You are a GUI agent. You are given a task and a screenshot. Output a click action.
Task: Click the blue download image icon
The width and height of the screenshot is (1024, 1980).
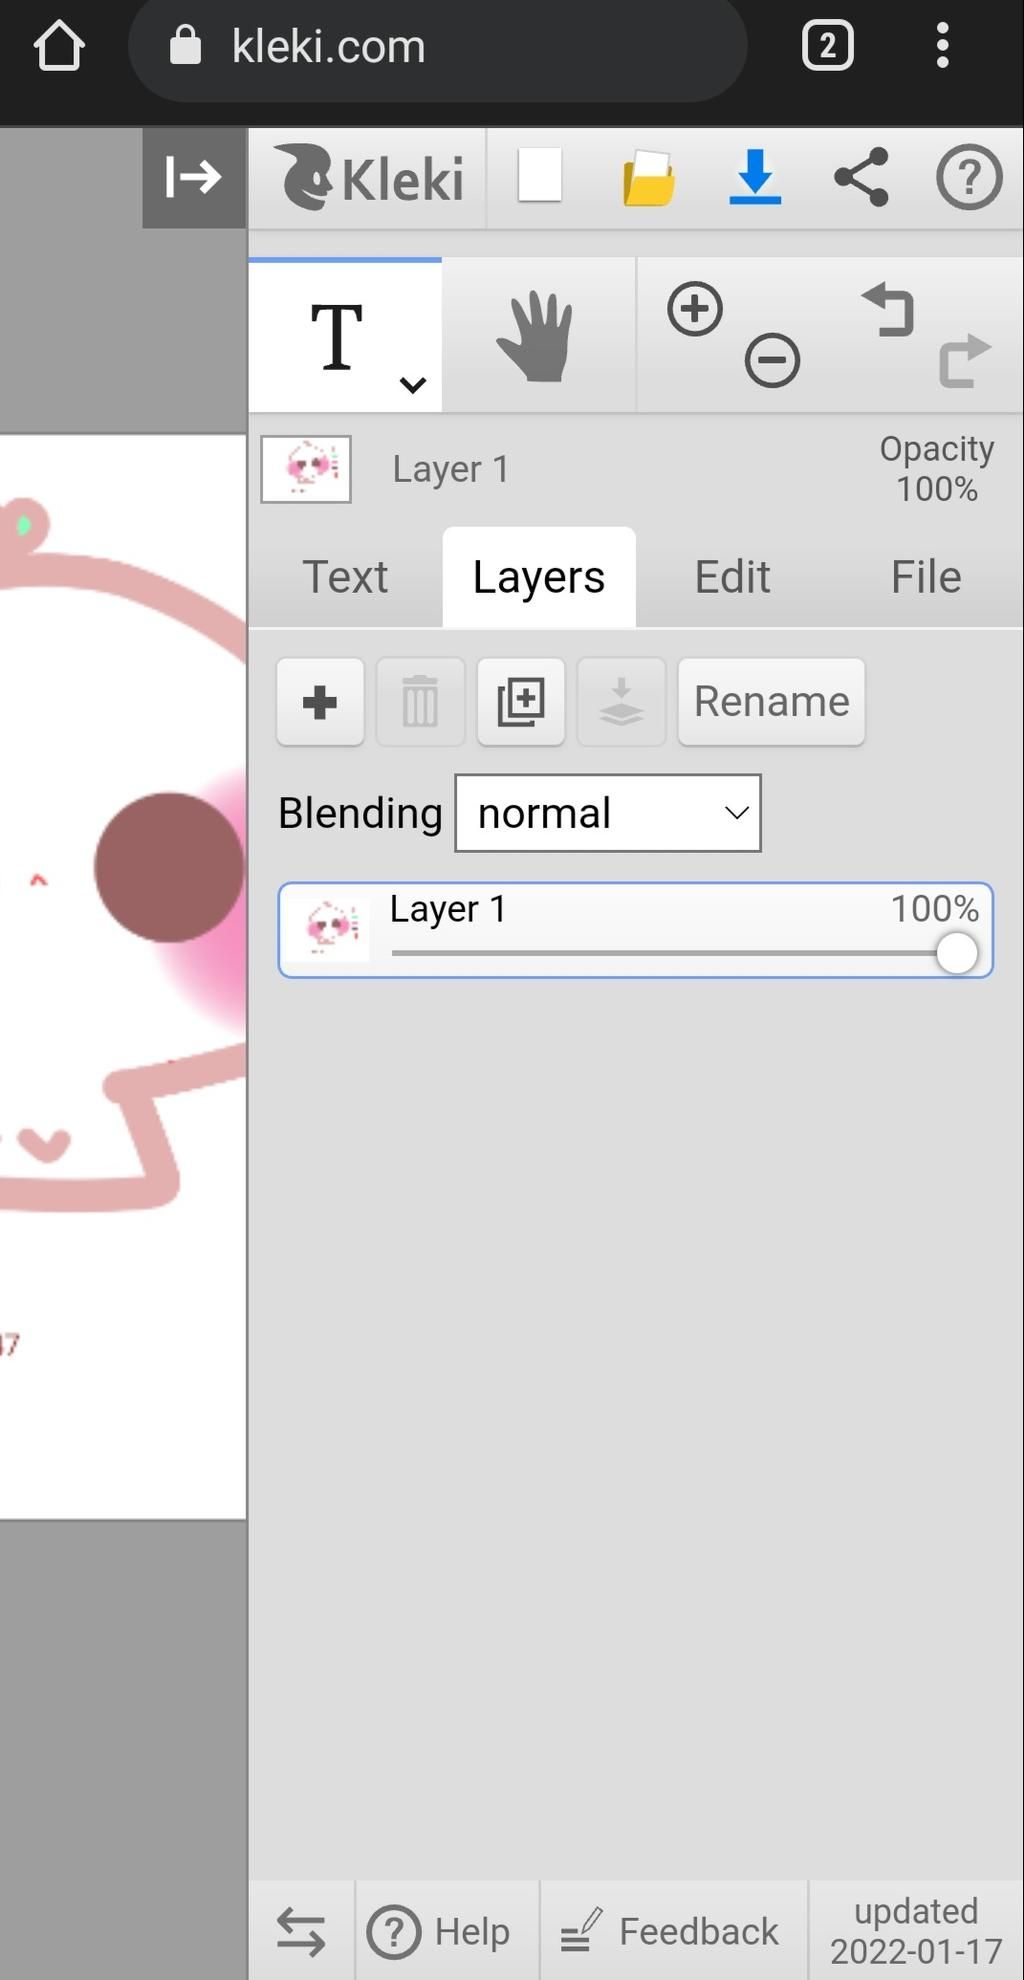(x=755, y=177)
